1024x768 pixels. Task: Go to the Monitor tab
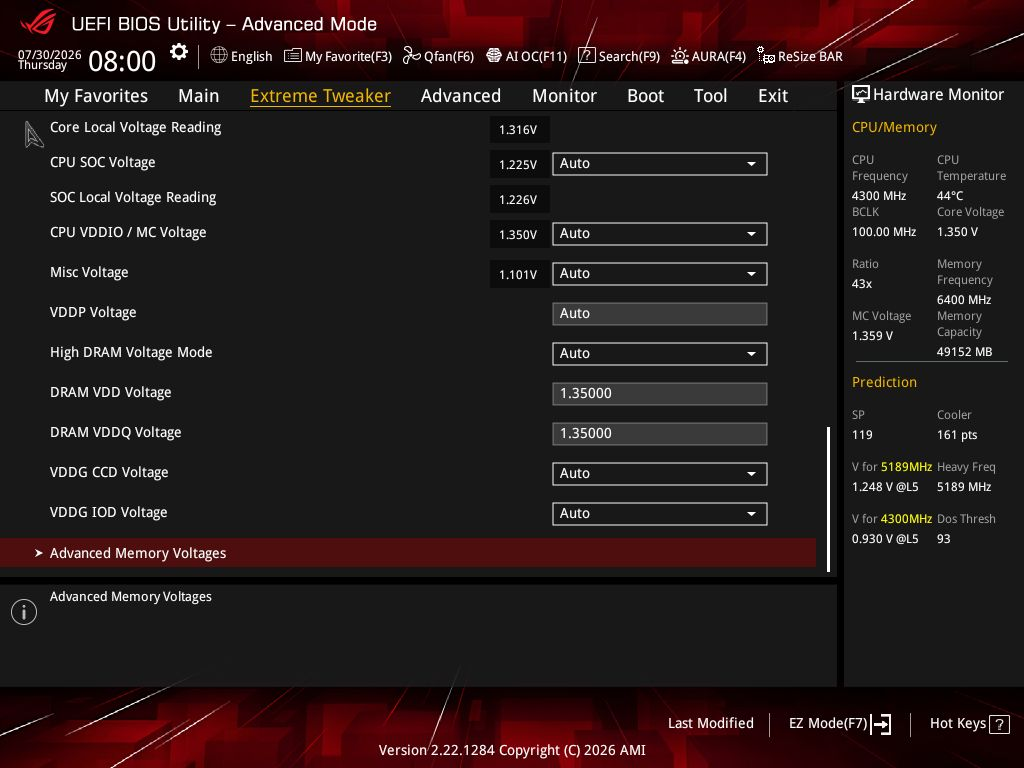[x=564, y=96]
